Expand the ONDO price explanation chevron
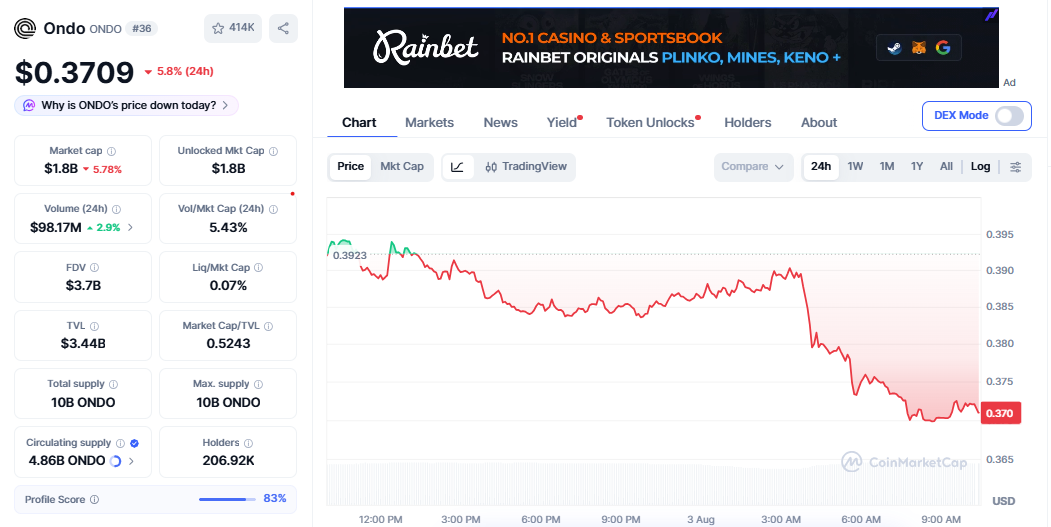The height and width of the screenshot is (527, 1051). coord(225,105)
